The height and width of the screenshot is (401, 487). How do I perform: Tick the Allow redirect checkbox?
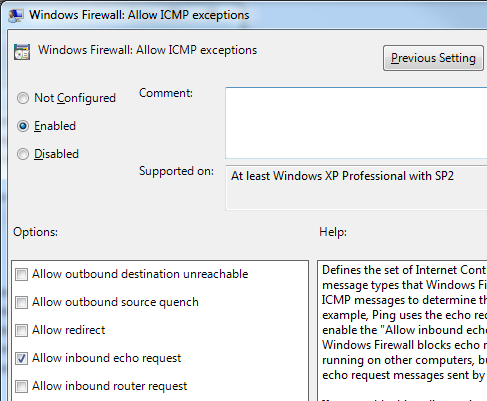22,331
